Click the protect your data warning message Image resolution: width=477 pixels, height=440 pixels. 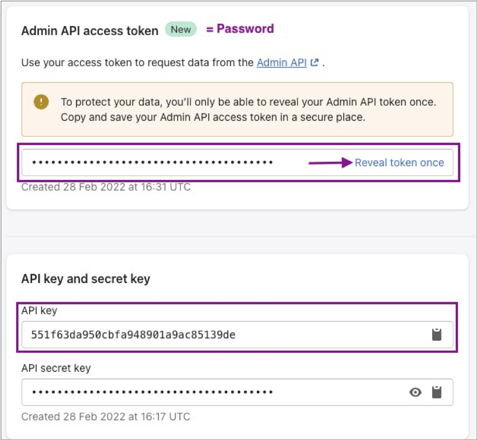coord(248,109)
